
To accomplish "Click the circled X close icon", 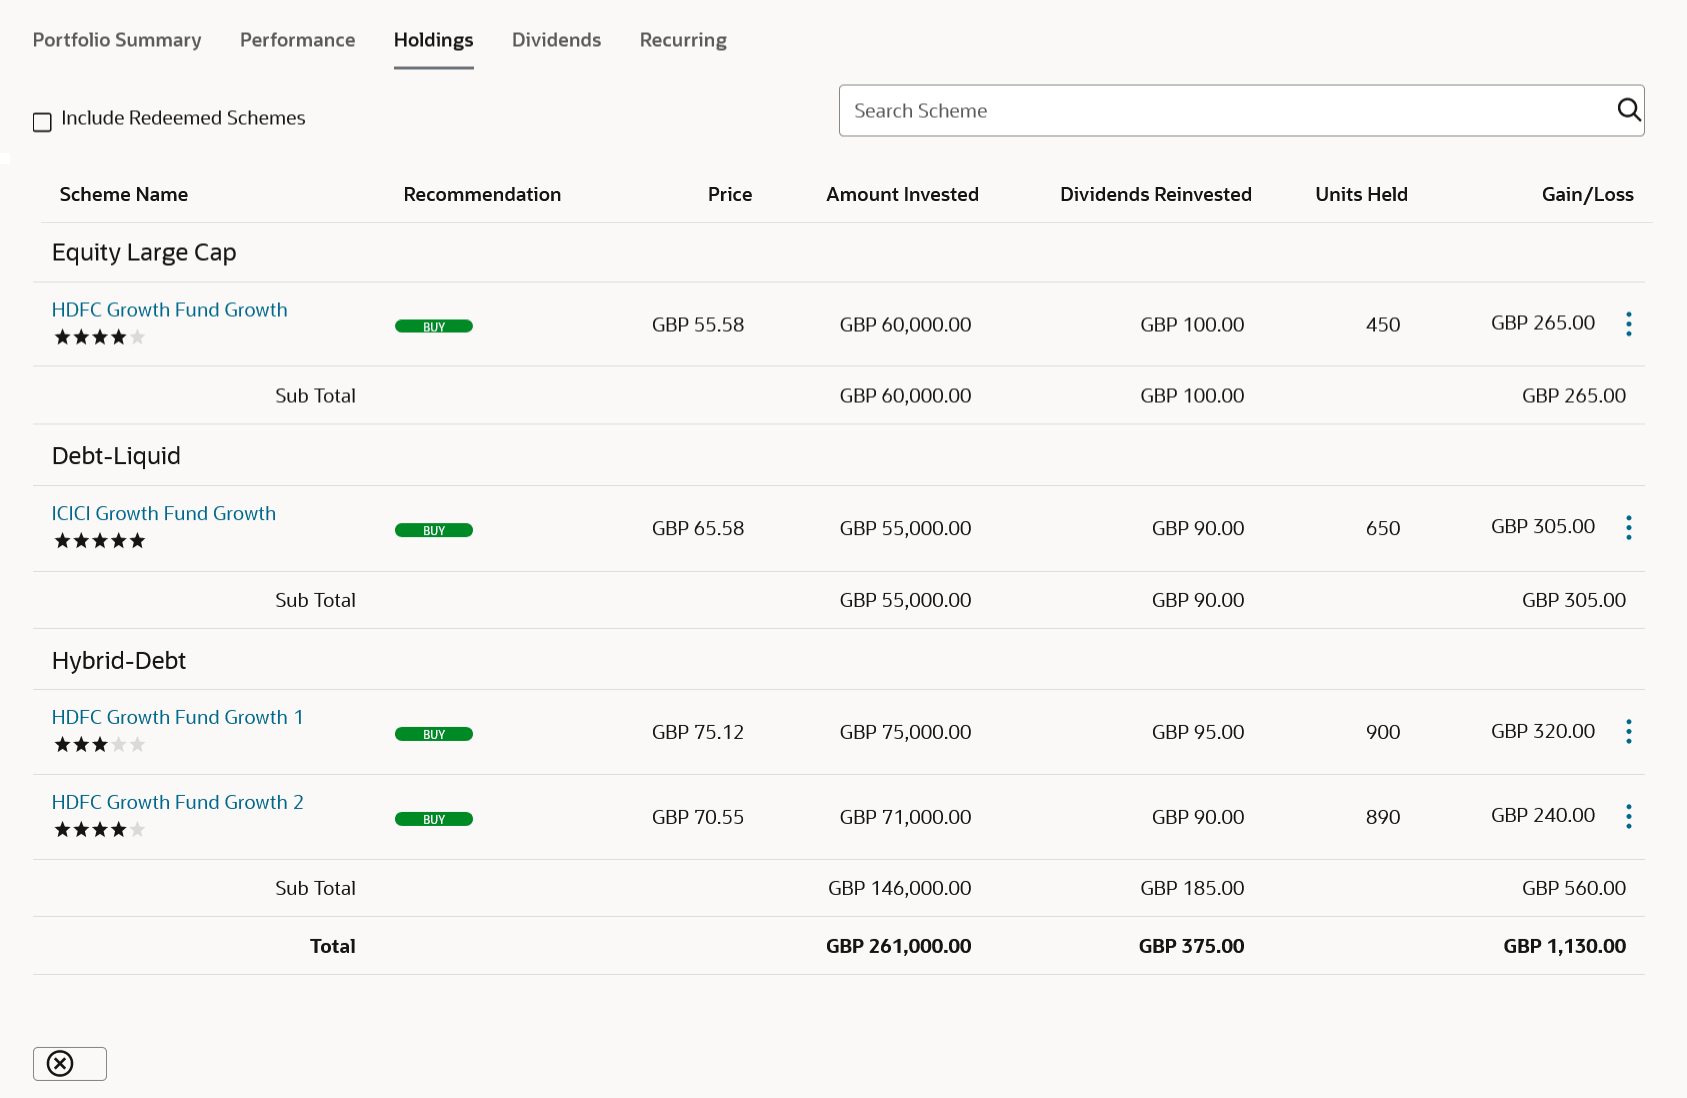I will pyautogui.click(x=61, y=1063).
